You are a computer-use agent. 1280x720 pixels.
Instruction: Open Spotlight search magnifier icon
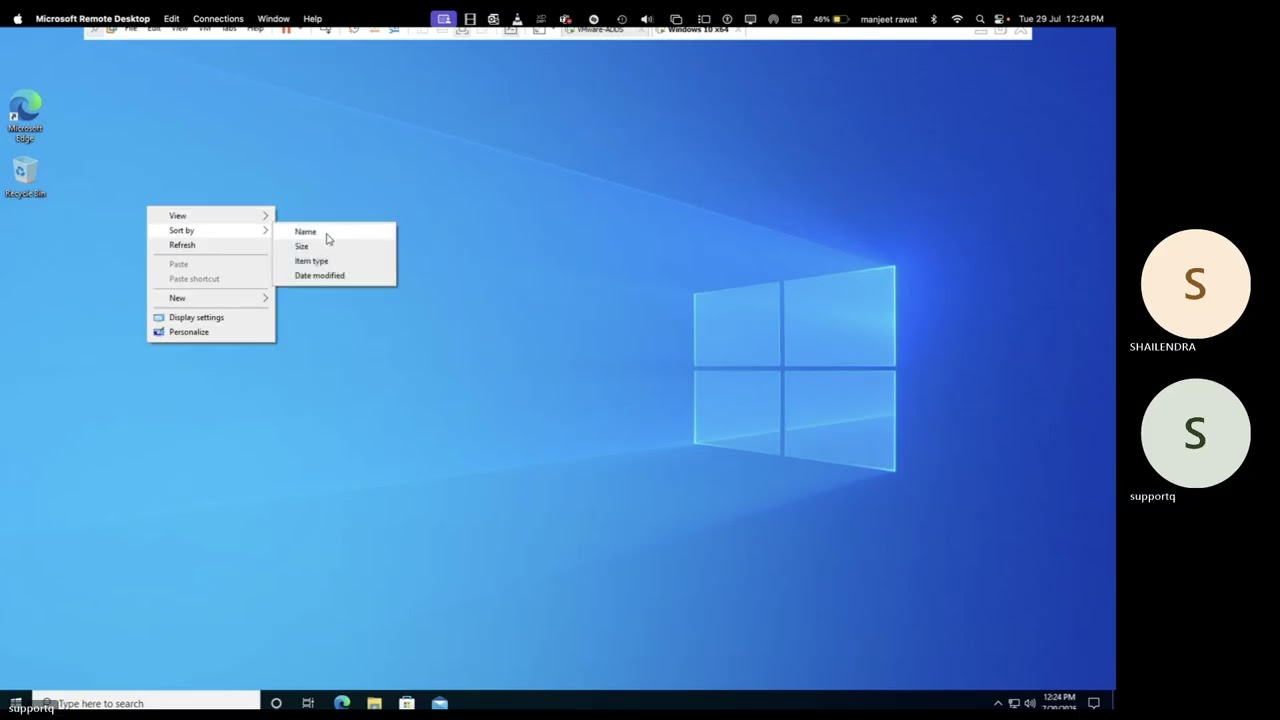(x=980, y=18)
